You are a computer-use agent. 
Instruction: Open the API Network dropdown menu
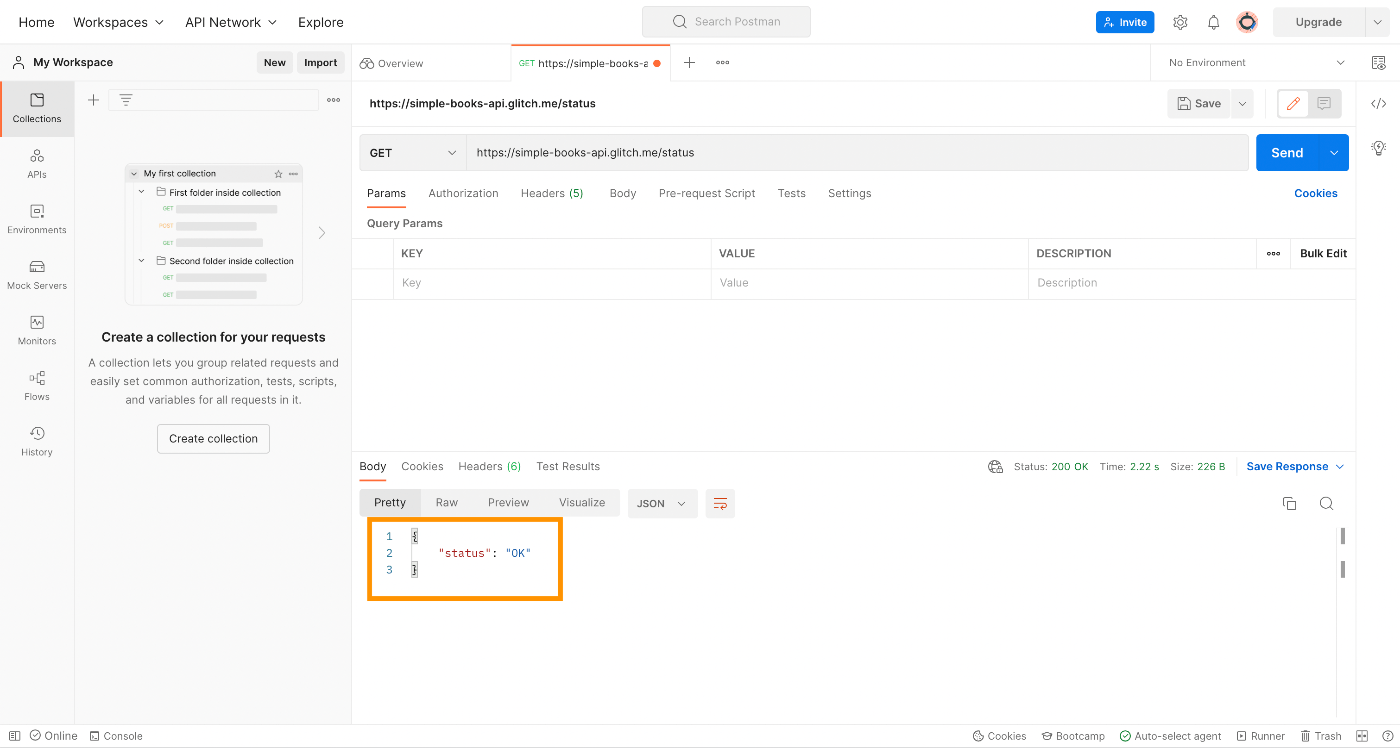231,22
